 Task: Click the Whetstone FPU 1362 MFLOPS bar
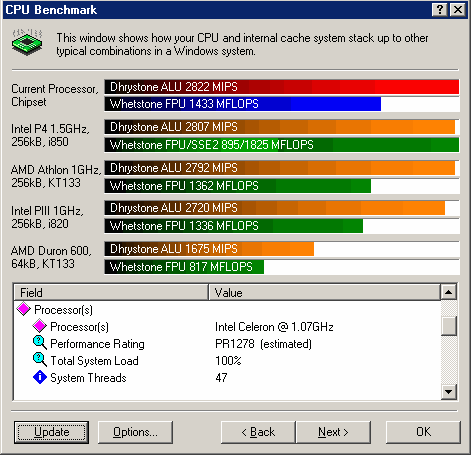pos(238,186)
